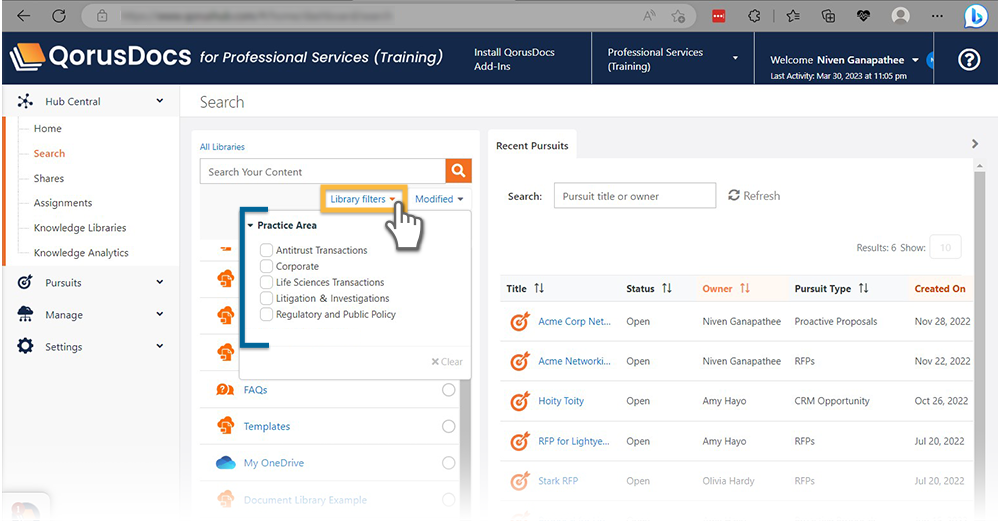Open browser settings and more menu
1000x521 pixels.
point(937,16)
